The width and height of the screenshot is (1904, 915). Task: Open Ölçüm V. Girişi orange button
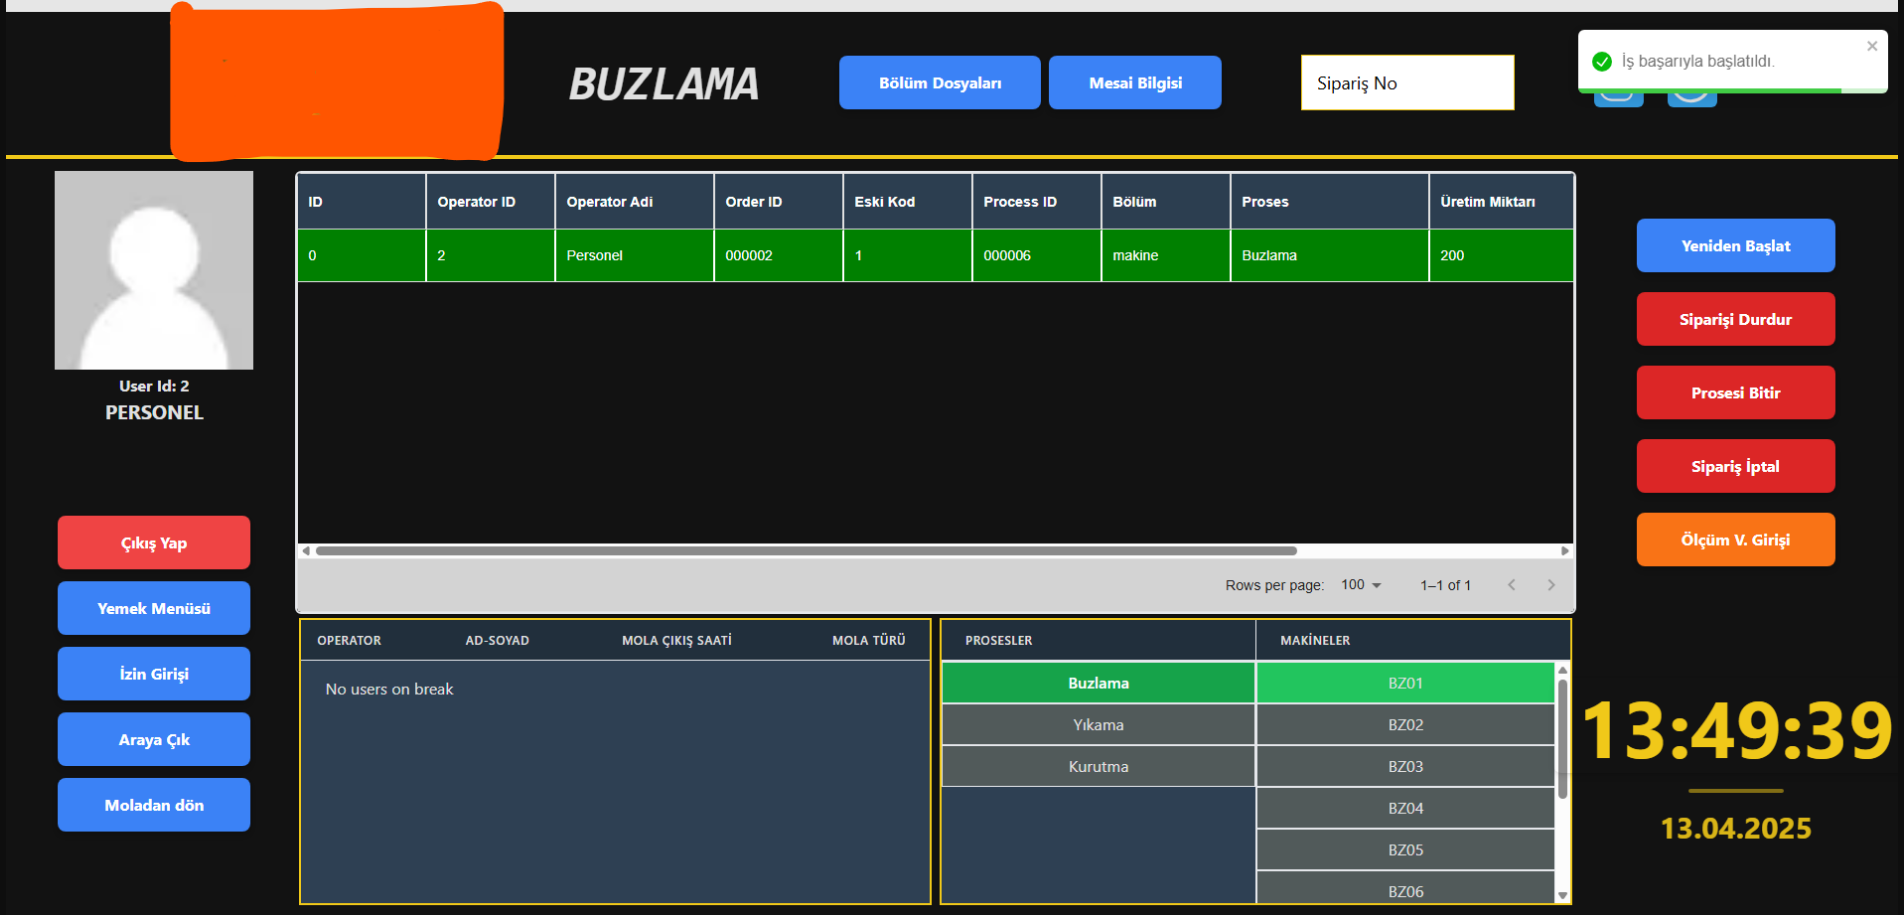pyautogui.click(x=1735, y=540)
